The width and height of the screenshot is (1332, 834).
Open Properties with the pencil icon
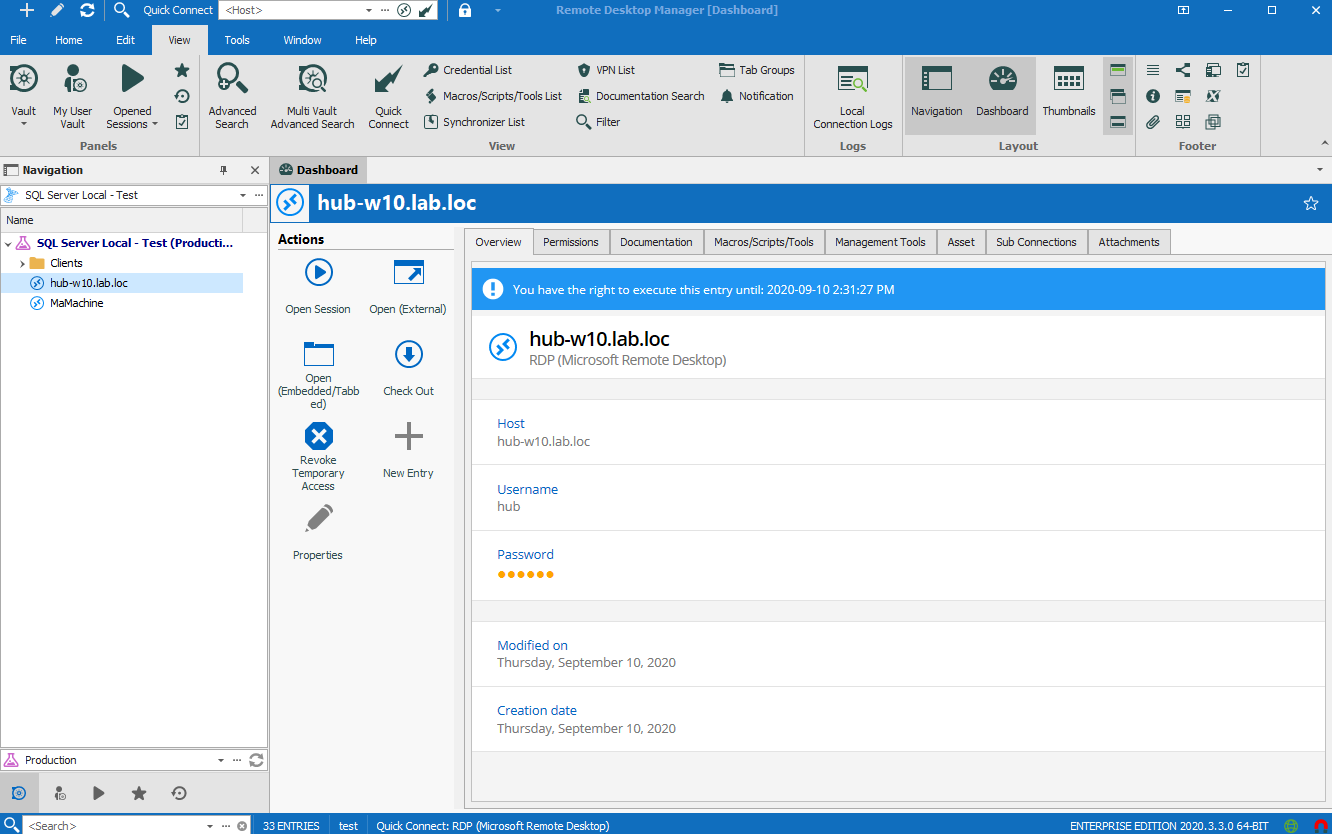point(318,520)
